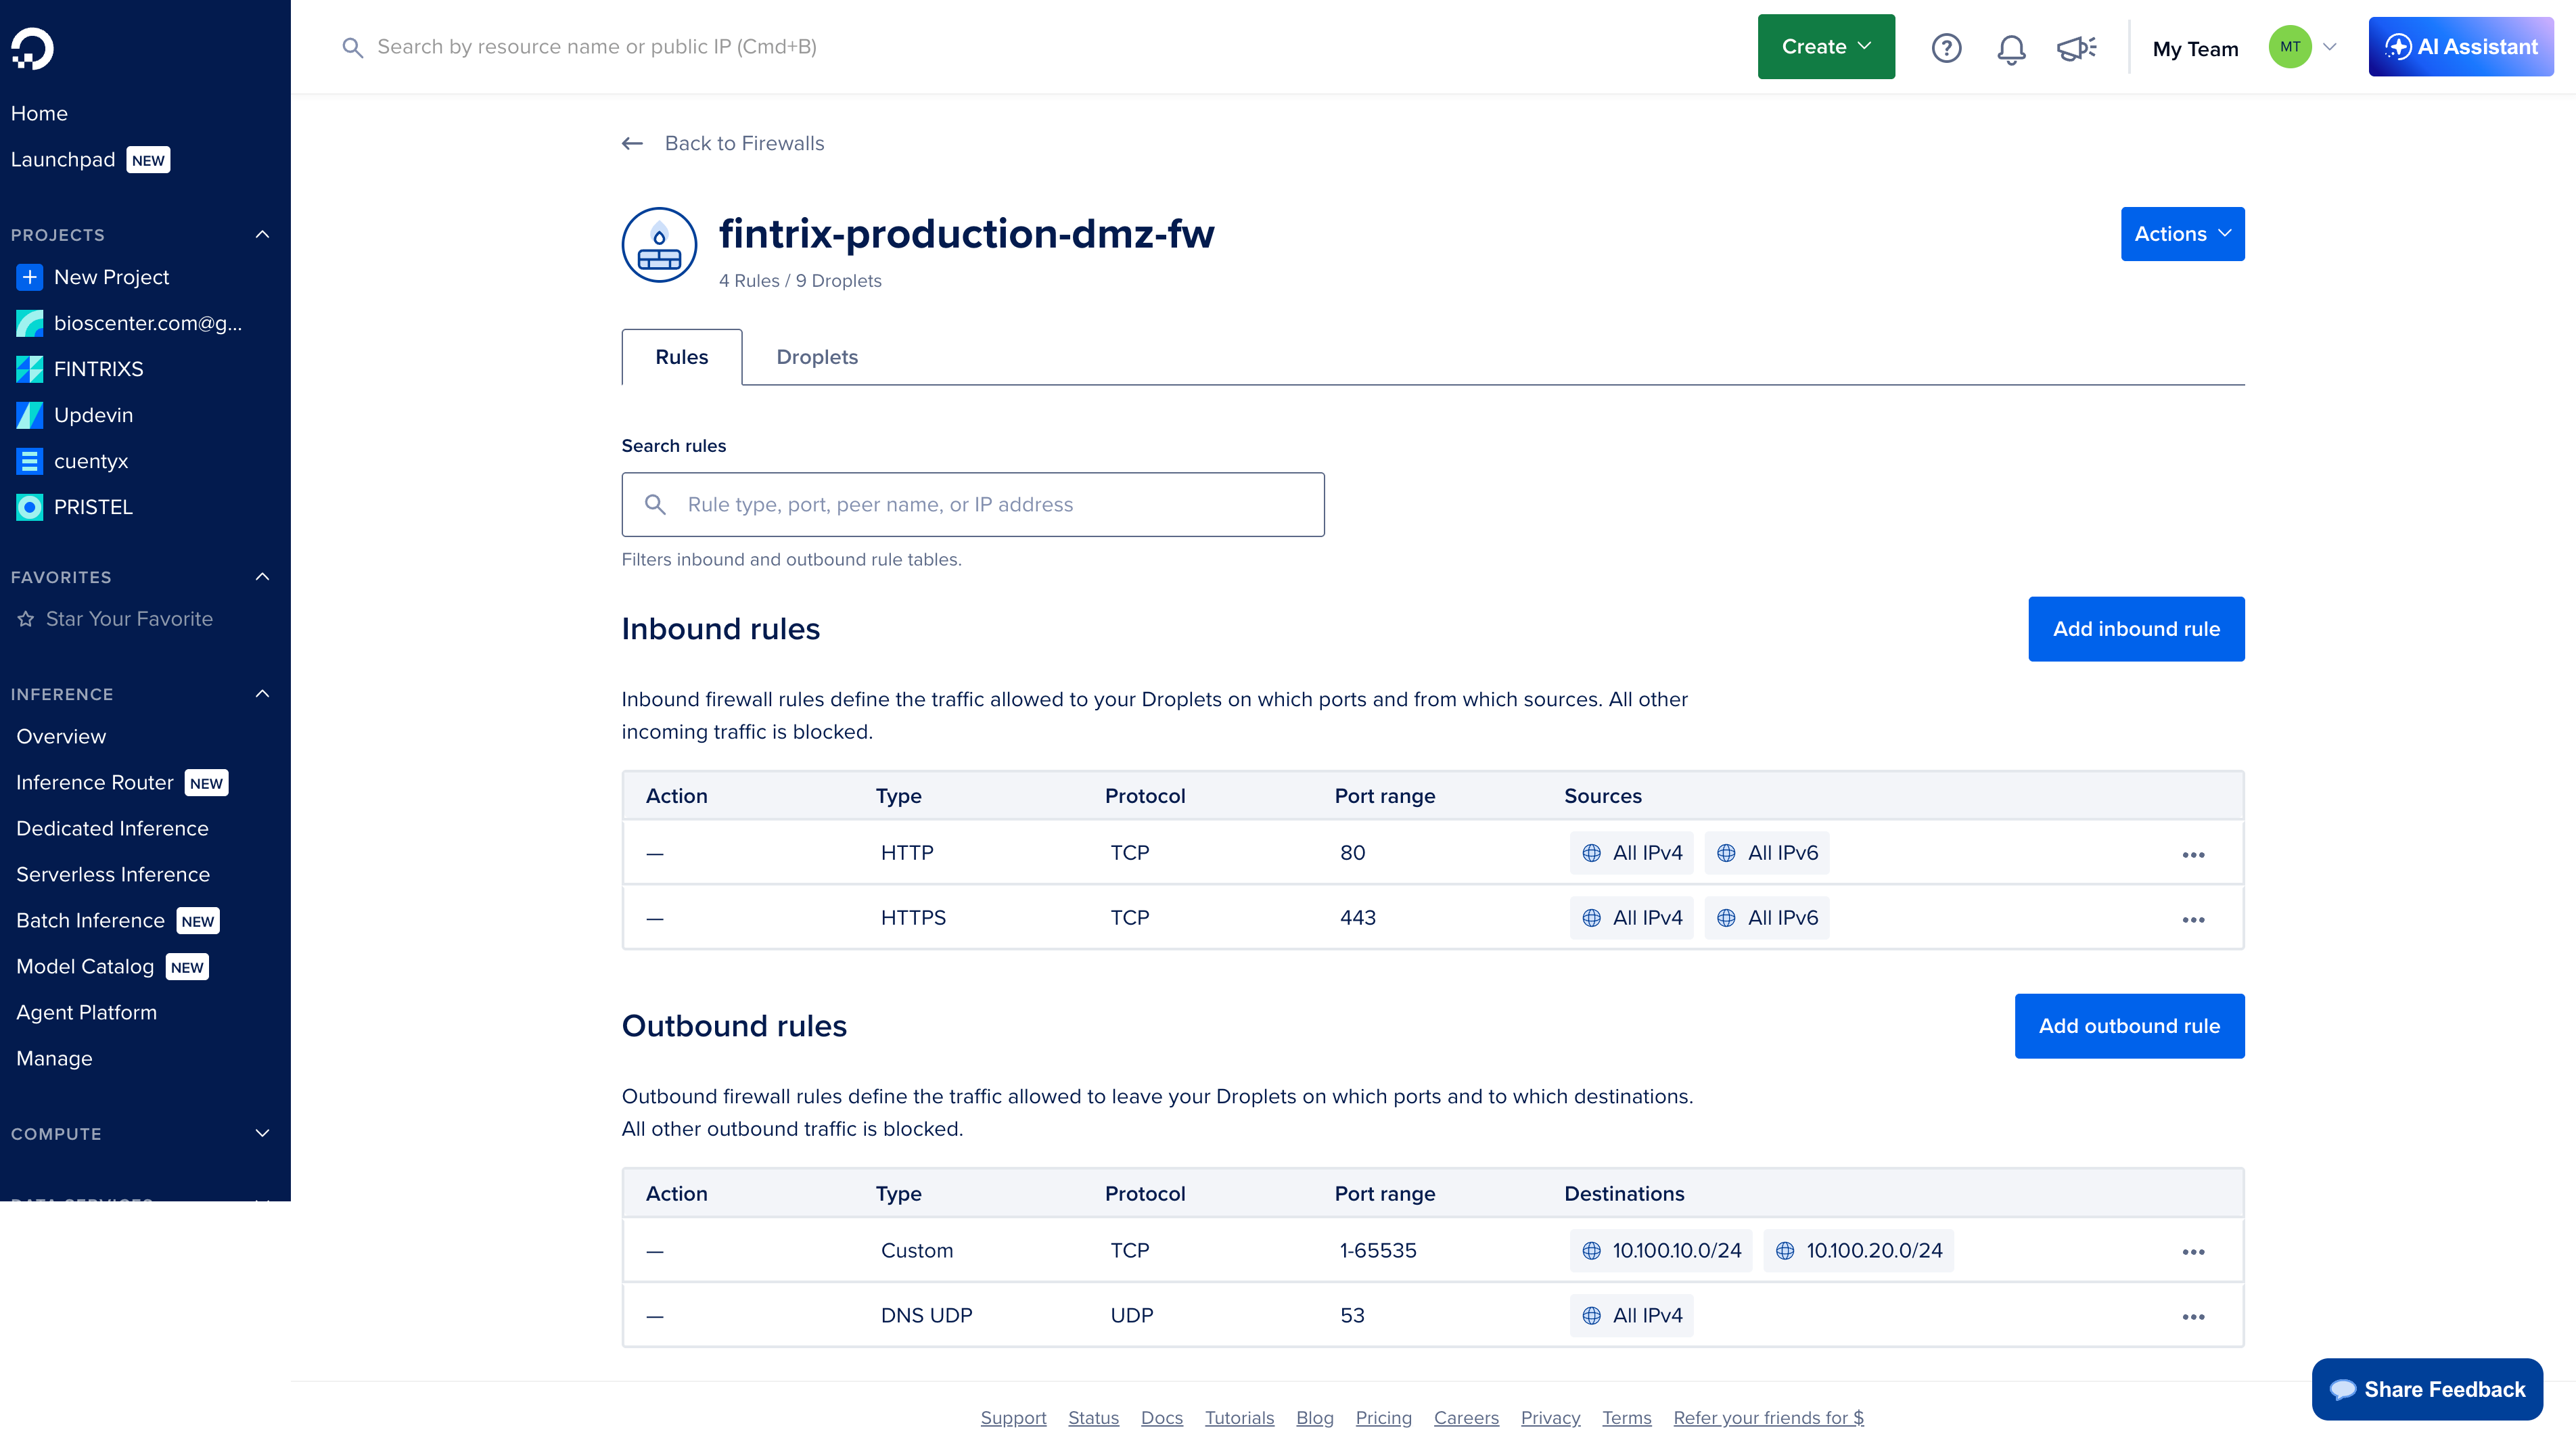
Task: Open Model Catalog in the sidebar
Action: [85, 966]
